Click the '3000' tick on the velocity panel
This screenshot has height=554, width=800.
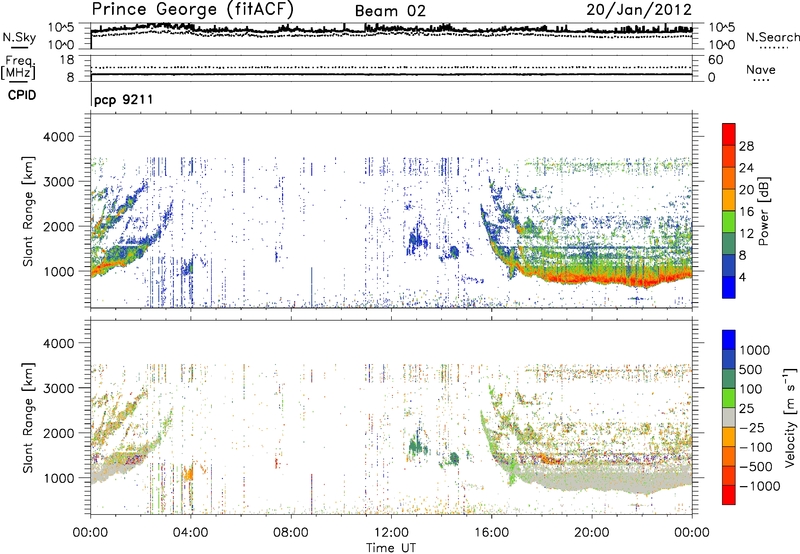tap(59, 388)
